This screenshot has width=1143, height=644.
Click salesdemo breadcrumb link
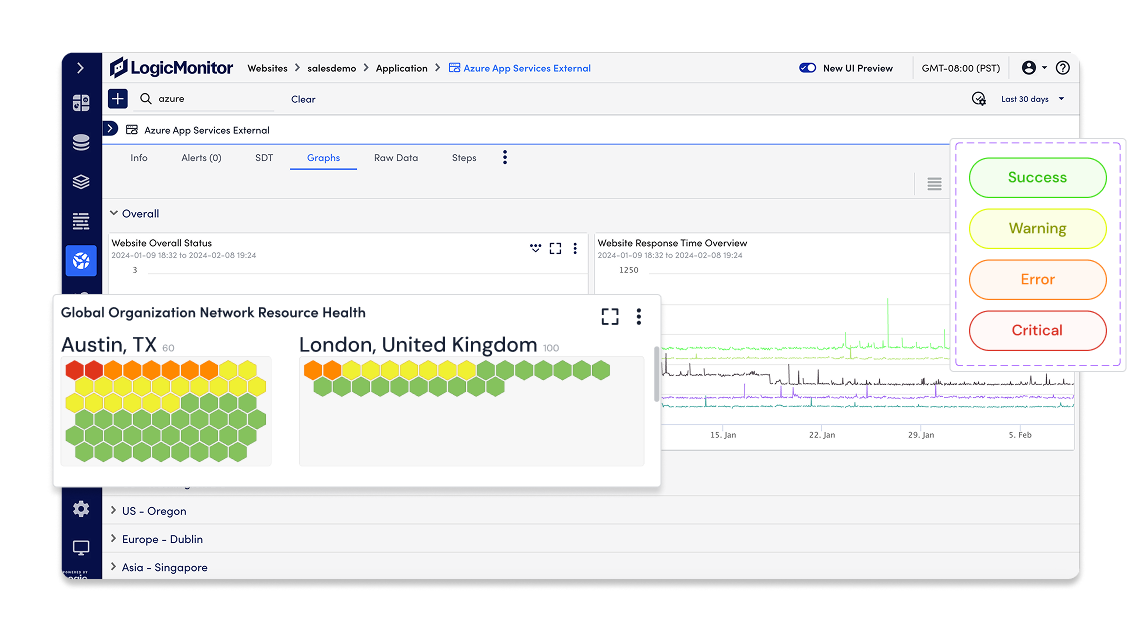click(332, 69)
